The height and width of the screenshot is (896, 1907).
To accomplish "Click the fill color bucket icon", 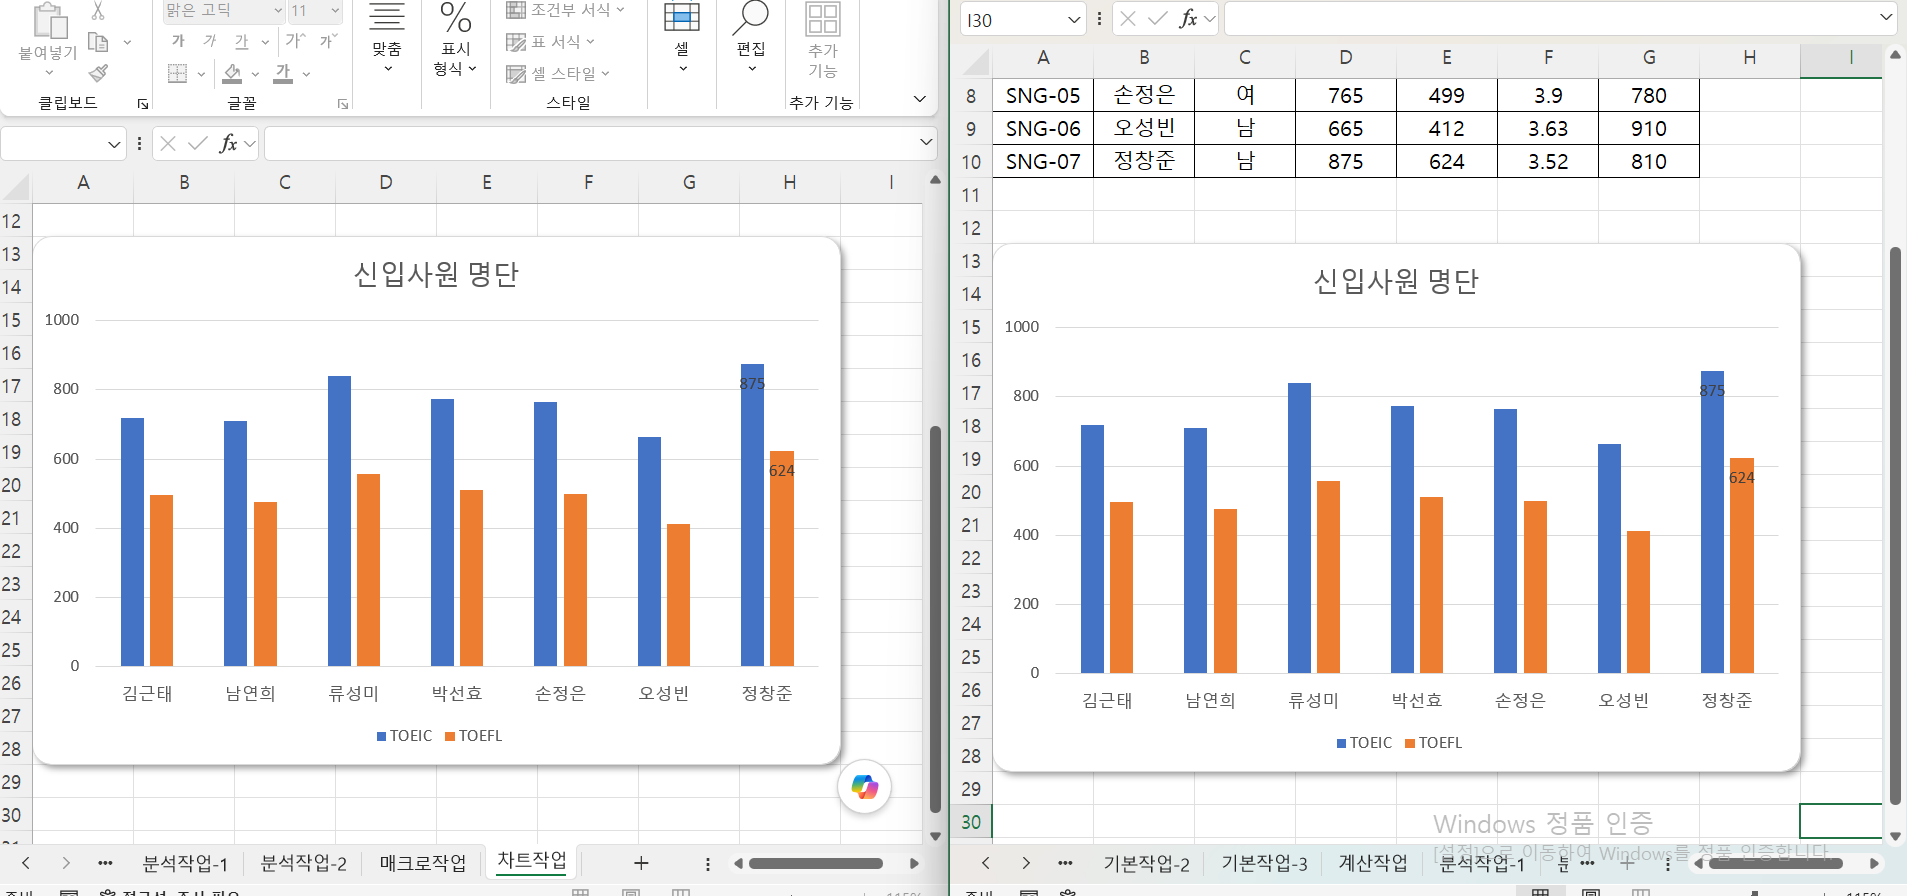I will [x=232, y=73].
